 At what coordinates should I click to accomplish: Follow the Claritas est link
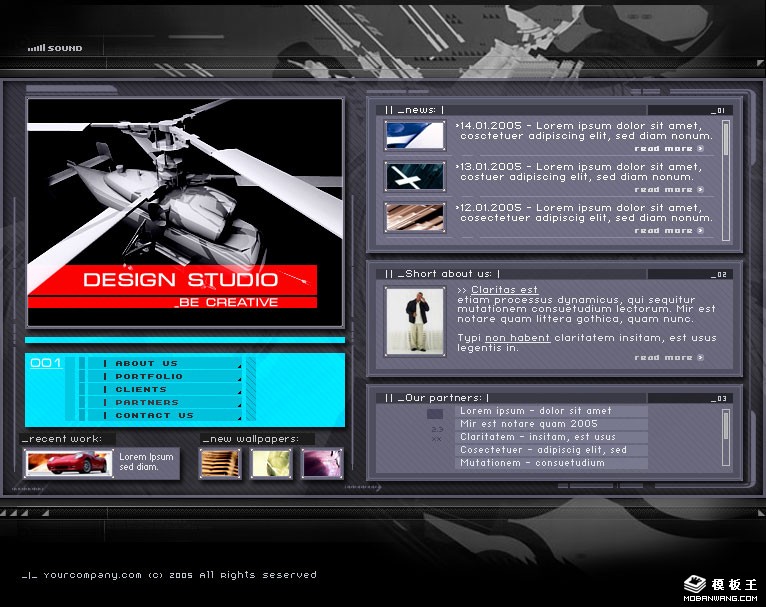[x=504, y=290]
